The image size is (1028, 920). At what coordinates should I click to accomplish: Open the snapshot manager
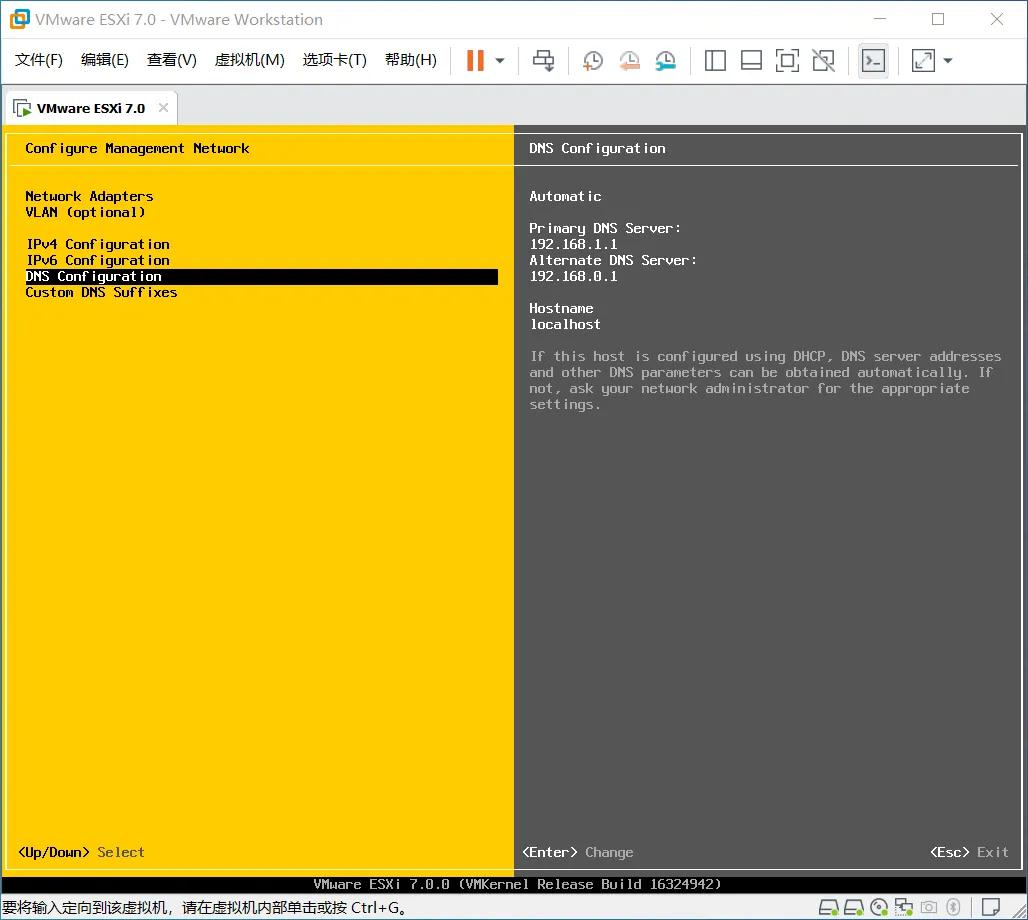coord(665,60)
